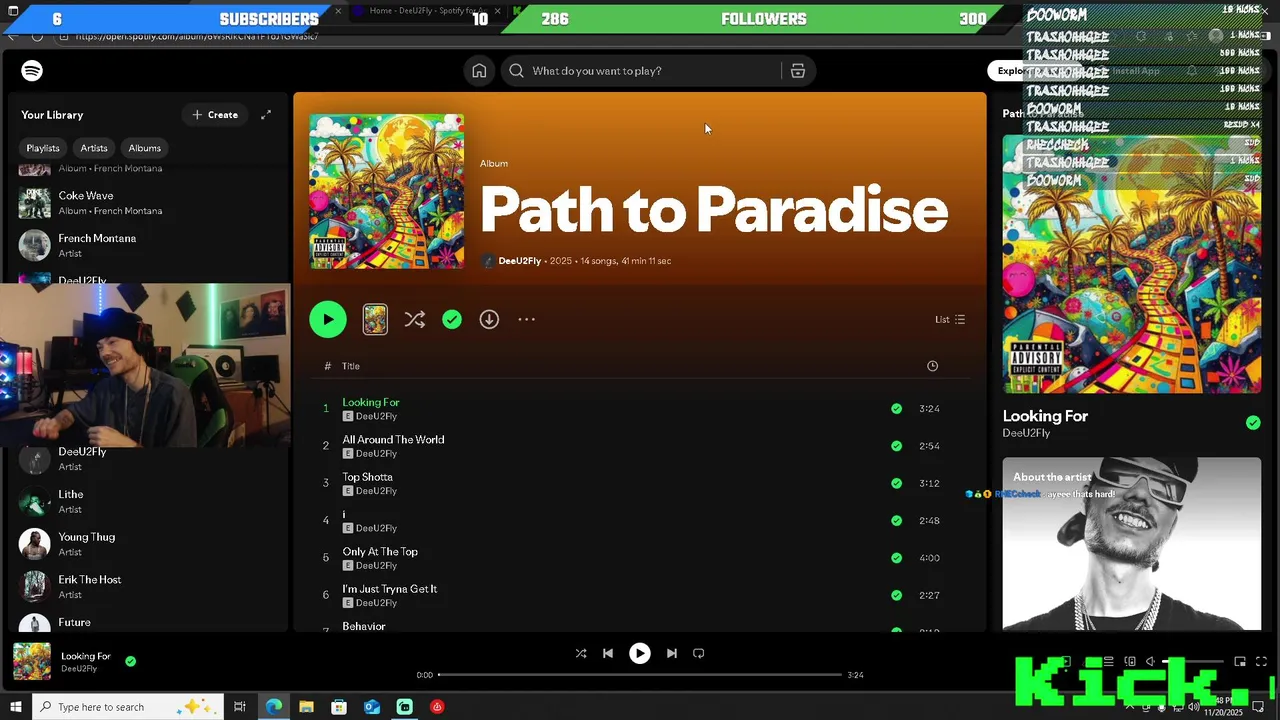1280x720 pixels.
Task: Skip to the previous track
Action: 608,653
